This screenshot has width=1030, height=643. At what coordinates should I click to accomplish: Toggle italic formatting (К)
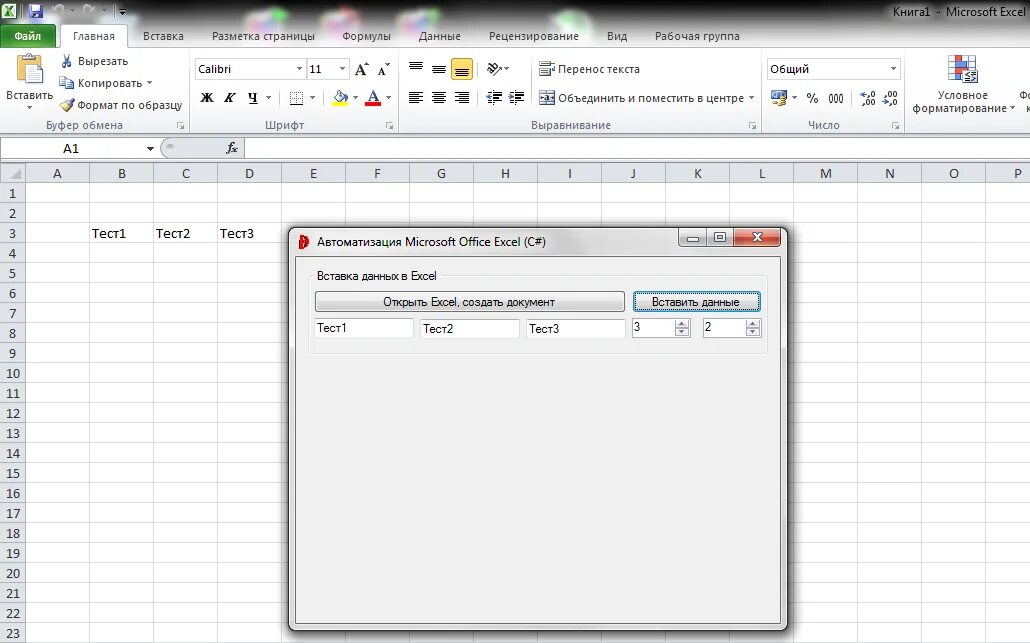click(x=229, y=98)
